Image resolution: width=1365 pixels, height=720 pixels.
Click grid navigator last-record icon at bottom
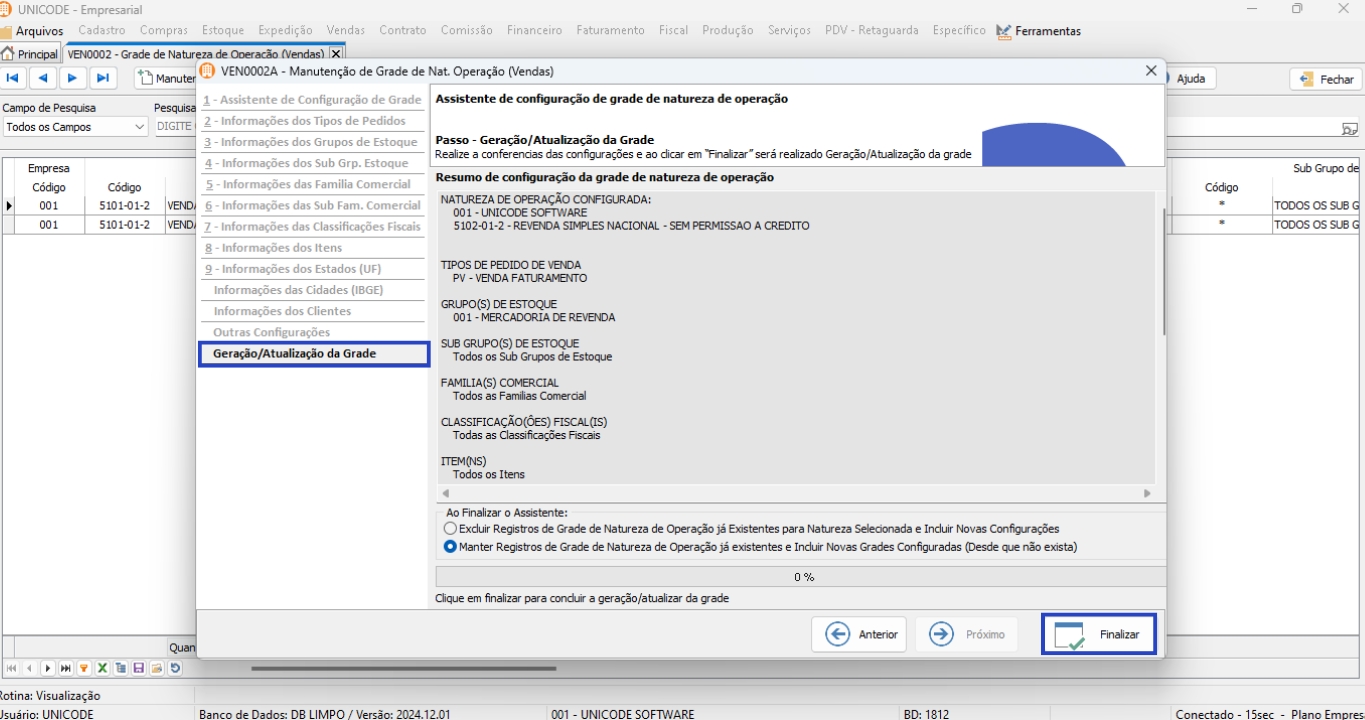pos(65,668)
